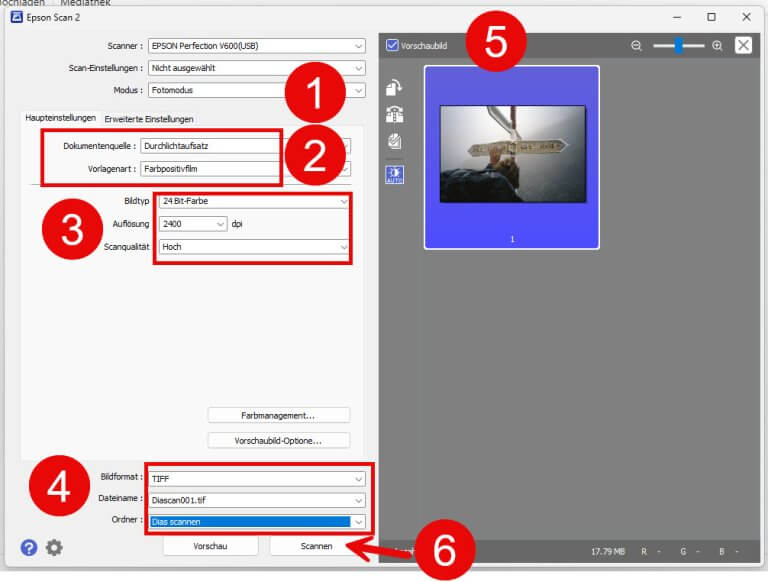The width and height of the screenshot is (768, 582).
Task: Switch to the Erweiterte Einstellungen tab
Action: (x=149, y=119)
